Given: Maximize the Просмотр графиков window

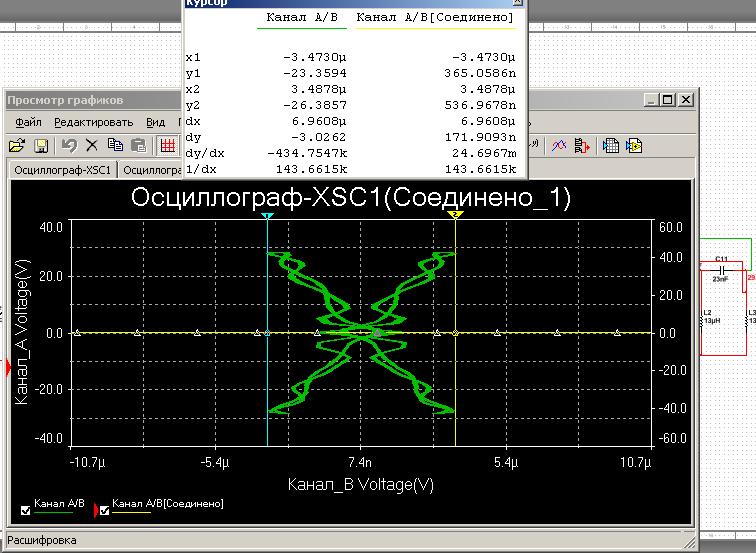Looking at the screenshot, I should coord(668,100).
